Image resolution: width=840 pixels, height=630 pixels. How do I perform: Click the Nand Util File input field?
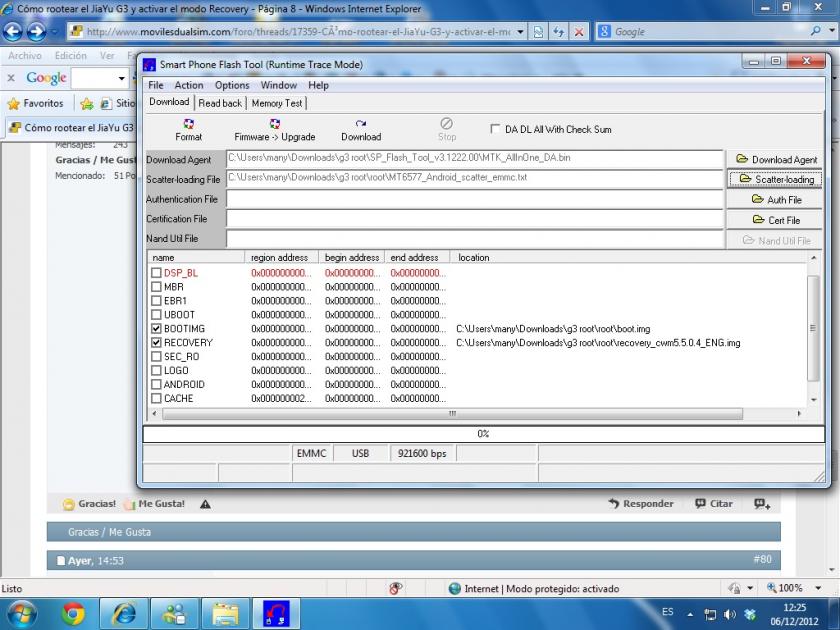(x=475, y=238)
